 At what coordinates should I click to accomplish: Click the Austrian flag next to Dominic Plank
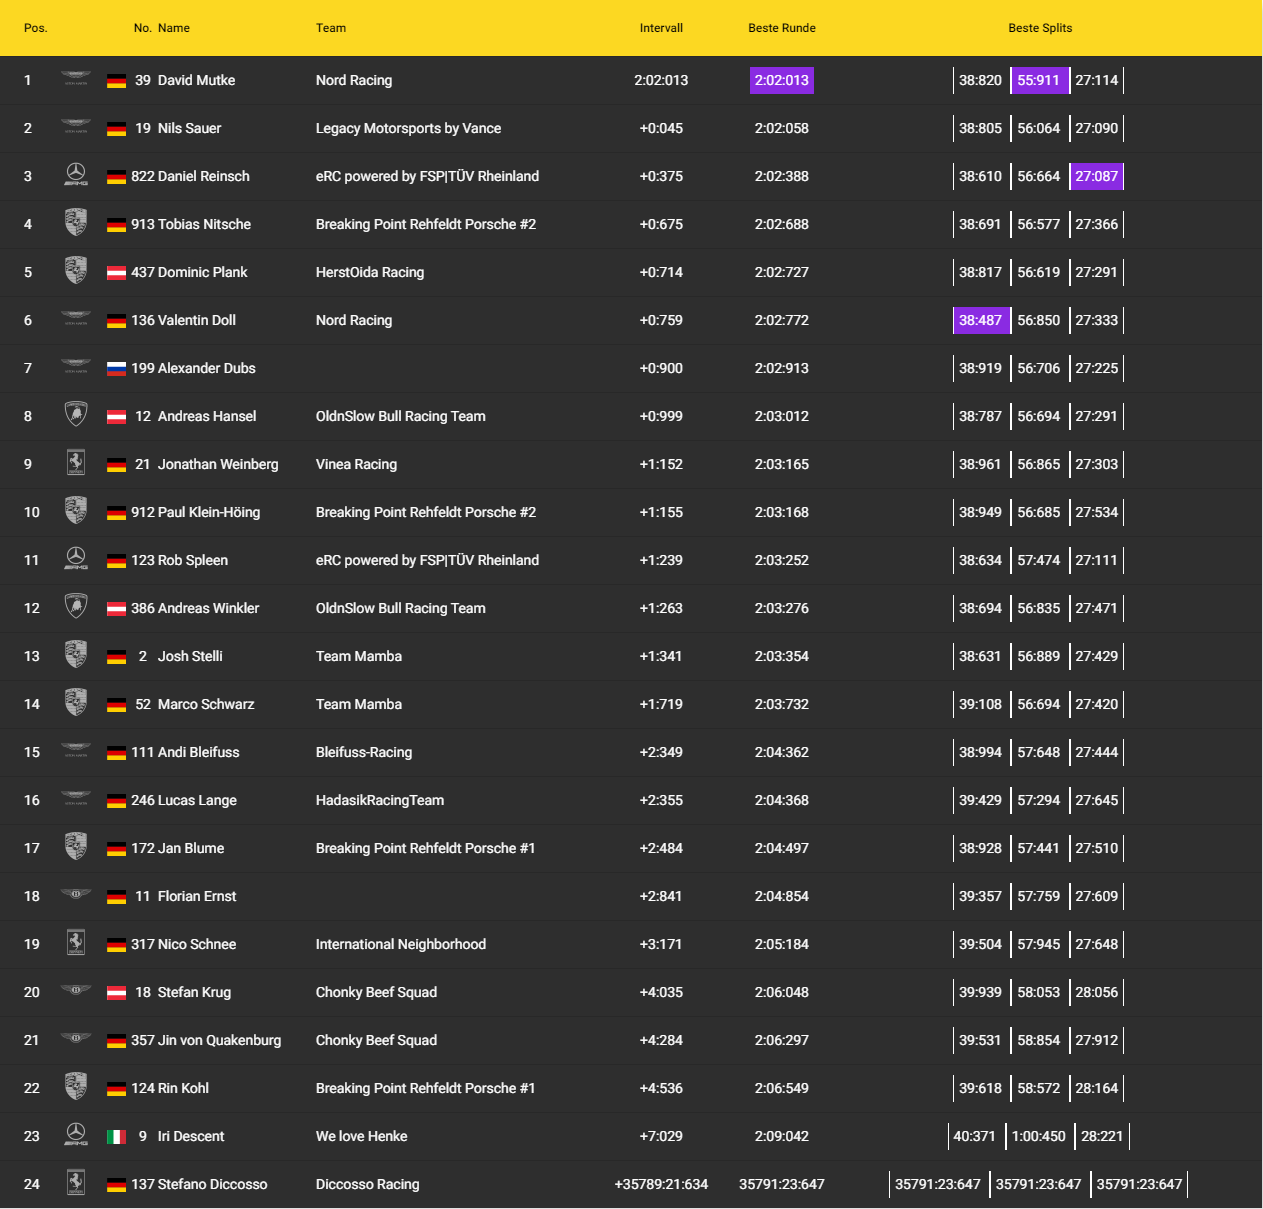pos(116,272)
